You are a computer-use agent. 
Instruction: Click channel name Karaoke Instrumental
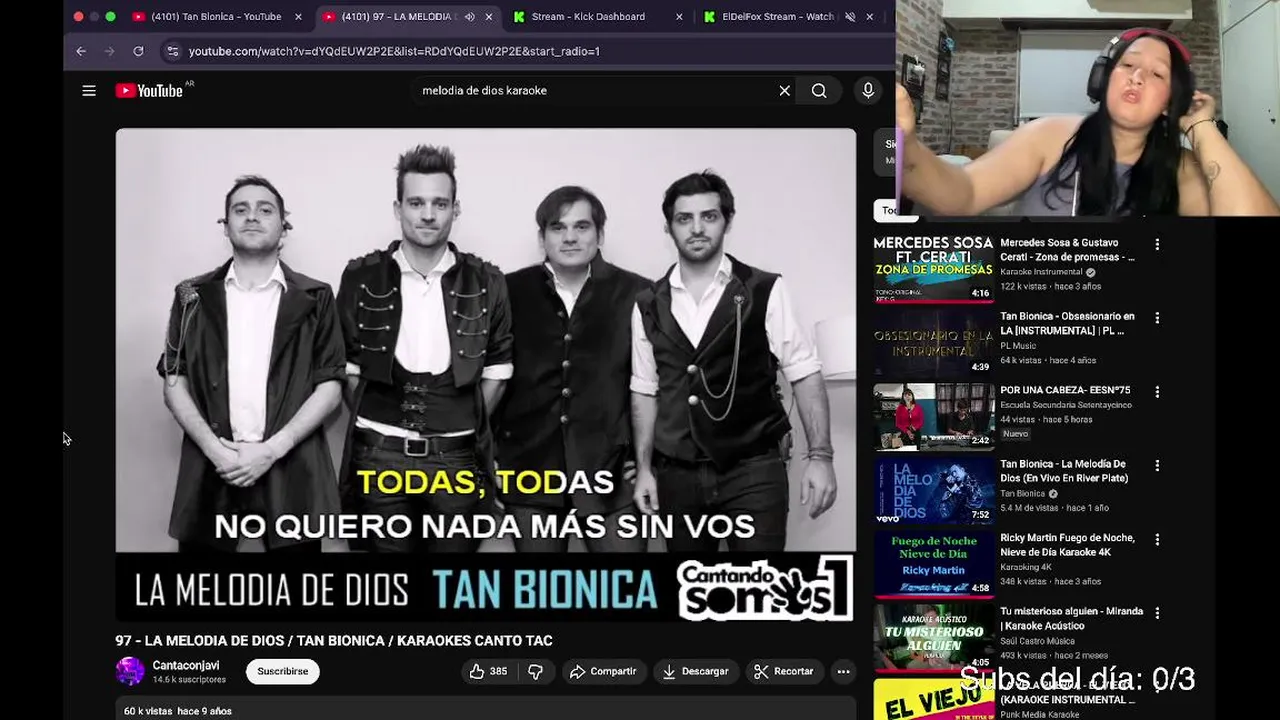1041,272
